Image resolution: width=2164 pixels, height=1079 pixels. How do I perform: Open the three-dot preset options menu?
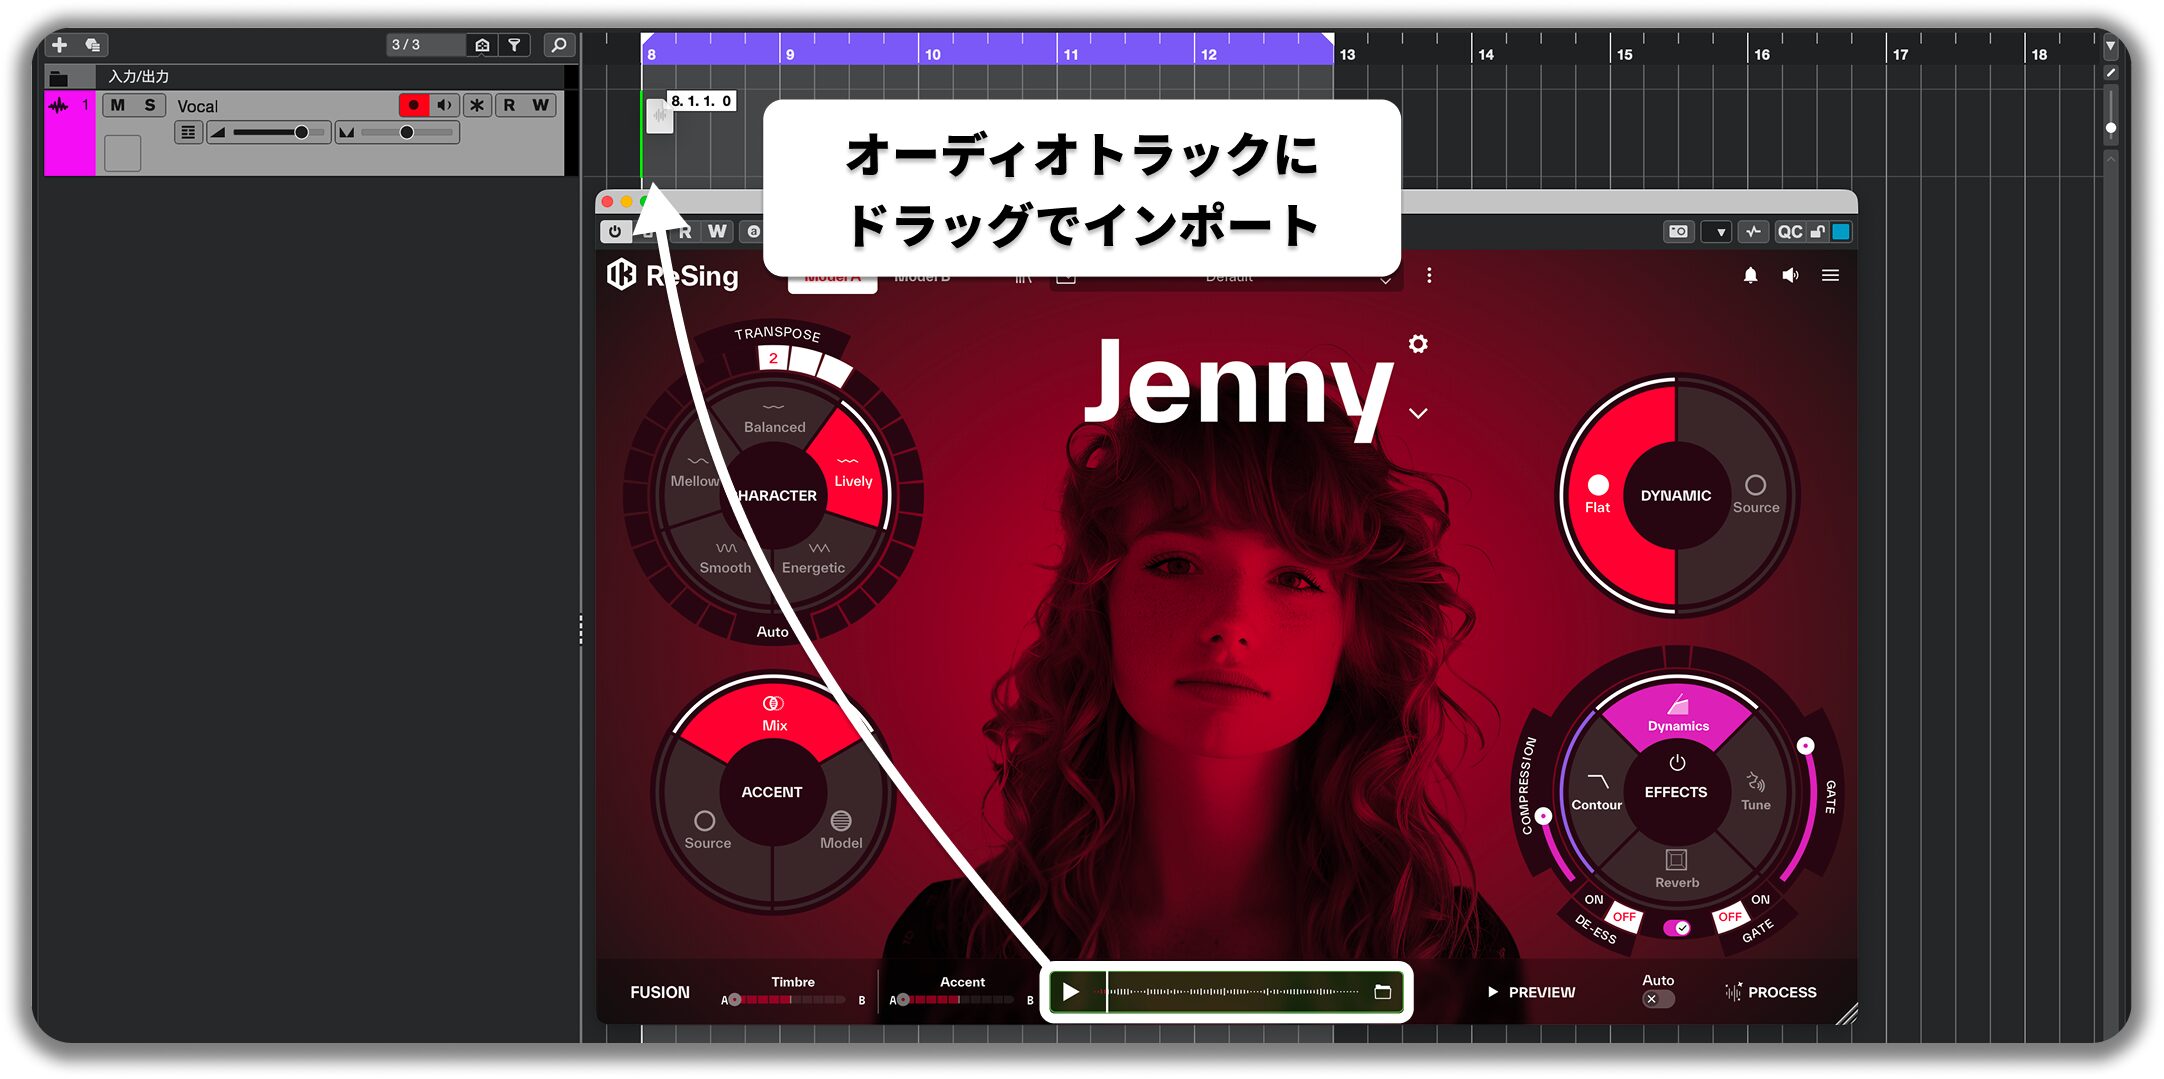[x=1429, y=275]
